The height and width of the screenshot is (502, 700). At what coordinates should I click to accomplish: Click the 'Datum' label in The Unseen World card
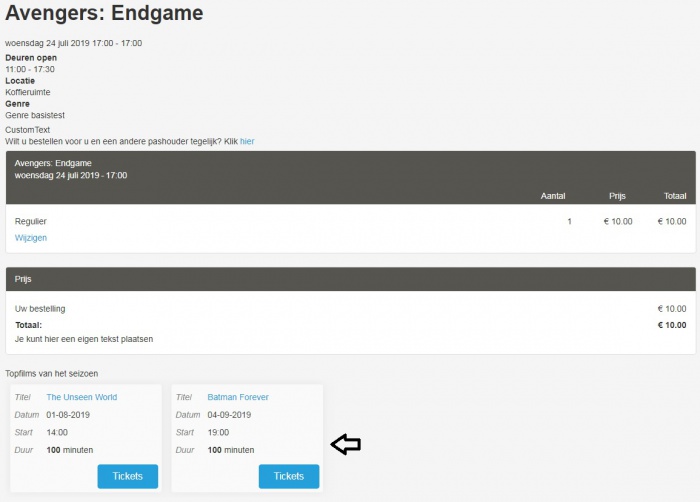27,415
